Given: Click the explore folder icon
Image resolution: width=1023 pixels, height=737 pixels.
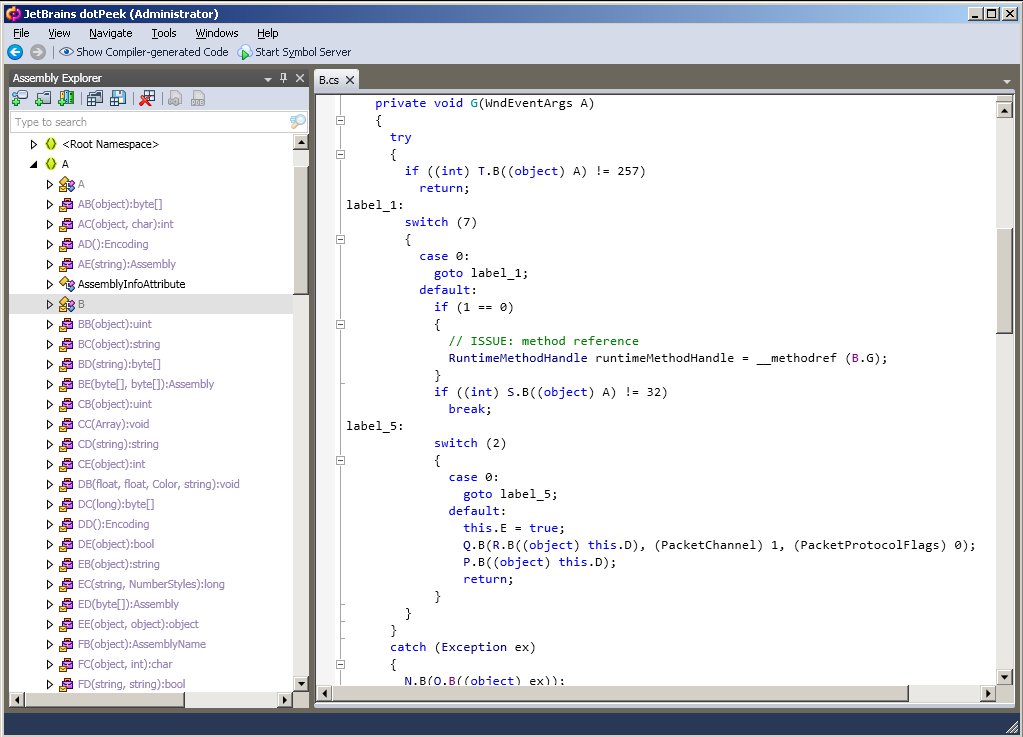Looking at the screenshot, I should click(x=43, y=98).
